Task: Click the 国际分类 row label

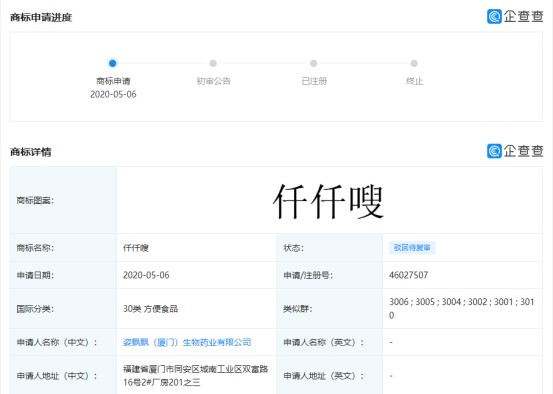Action: 35,309
